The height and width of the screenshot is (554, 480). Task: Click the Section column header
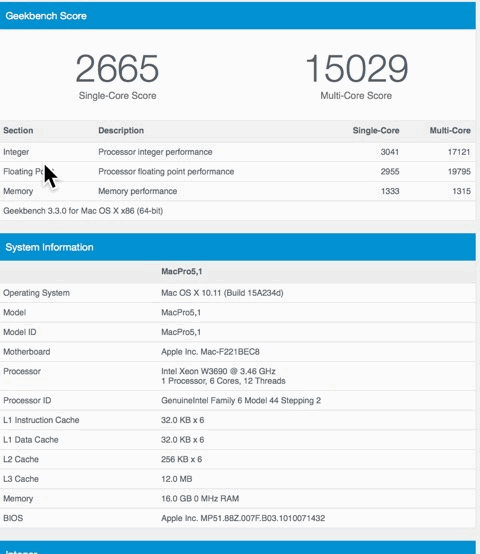pyautogui.click(x=18, y=130)
